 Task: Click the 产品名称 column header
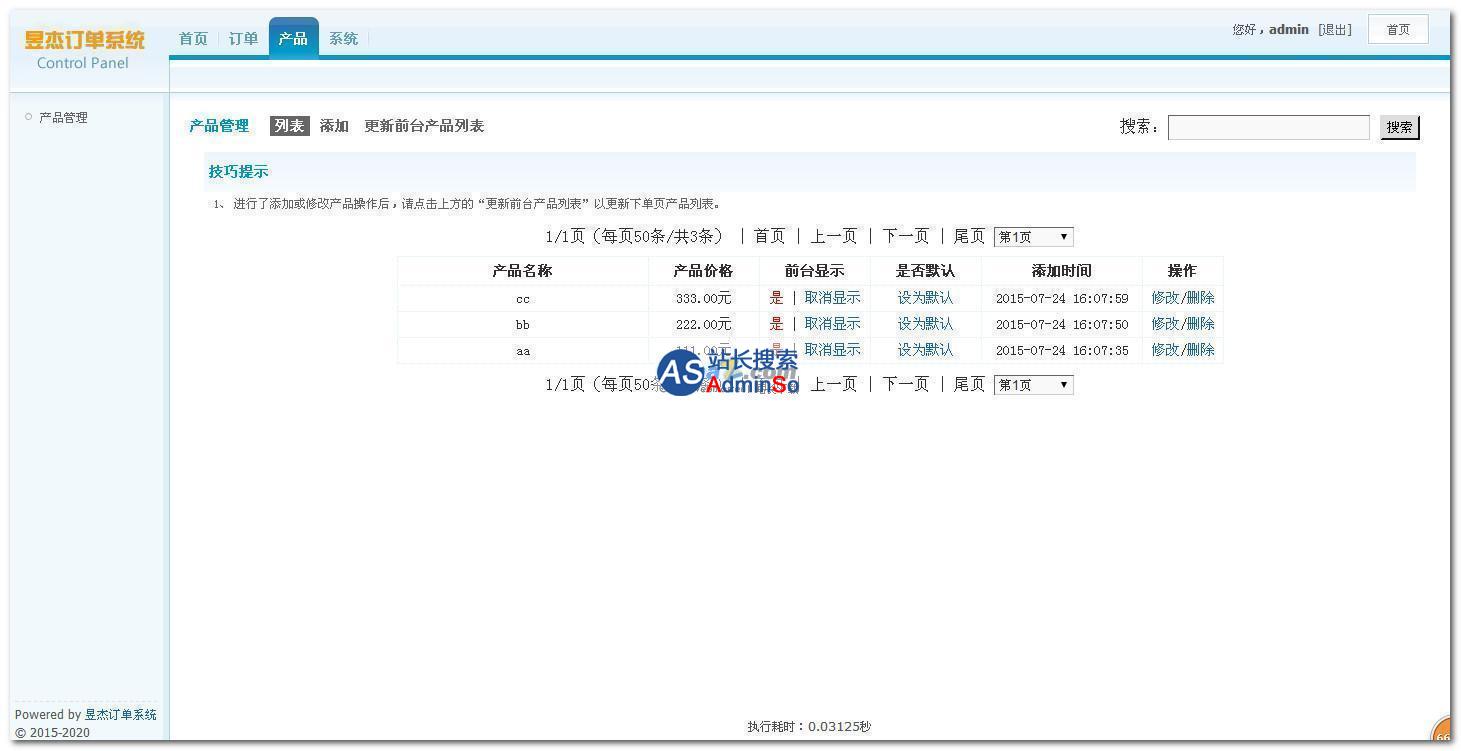click(x=522, y=271)
